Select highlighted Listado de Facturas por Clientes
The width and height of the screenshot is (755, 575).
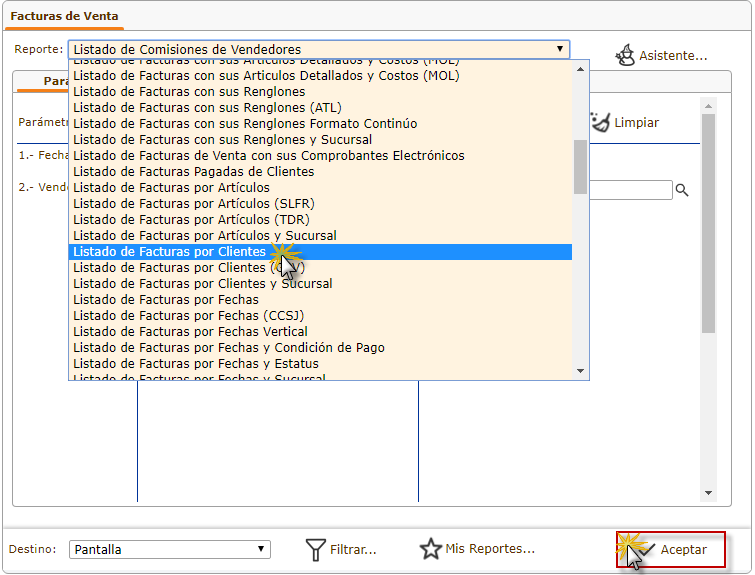click(320, 251)
